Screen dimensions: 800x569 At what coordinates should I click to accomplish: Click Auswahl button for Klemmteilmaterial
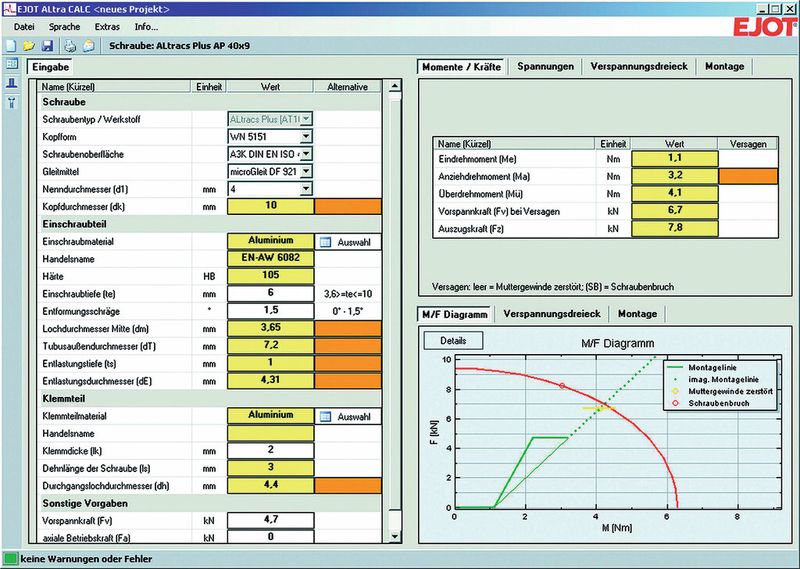point(348,416)
